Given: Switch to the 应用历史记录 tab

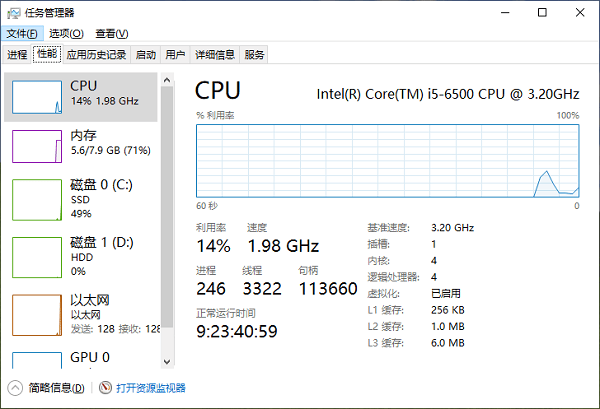Looking at the screenshot, I should 97,55.
